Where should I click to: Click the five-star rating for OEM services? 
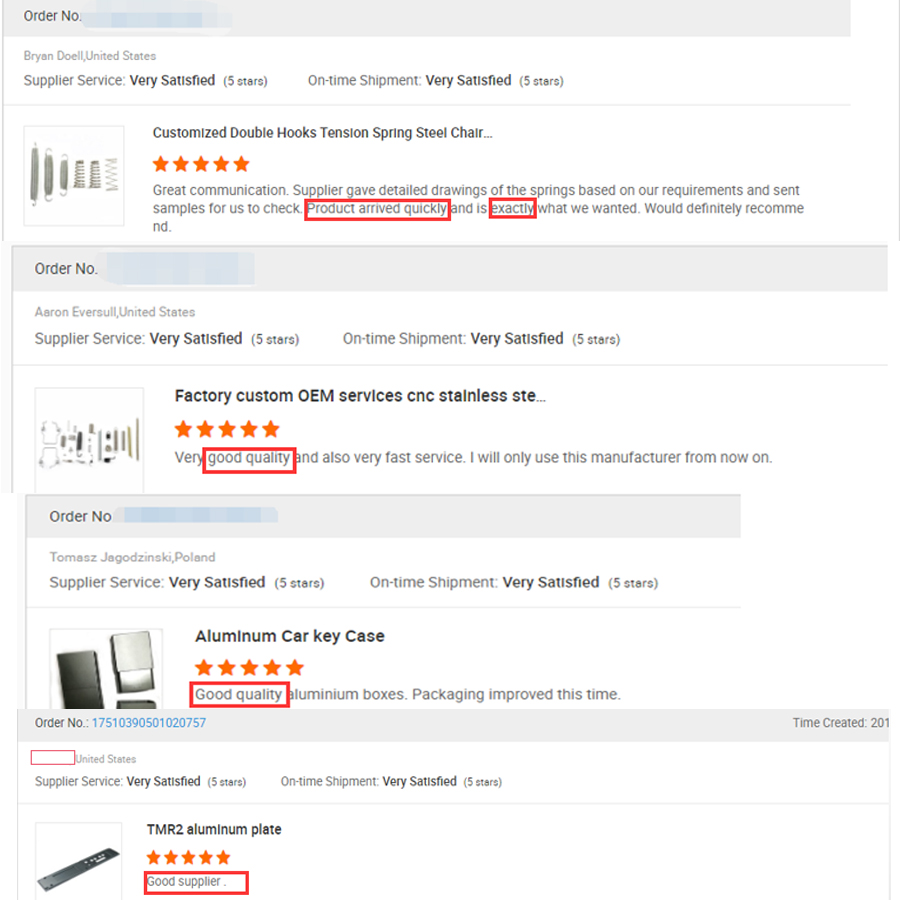coord(227,429)
